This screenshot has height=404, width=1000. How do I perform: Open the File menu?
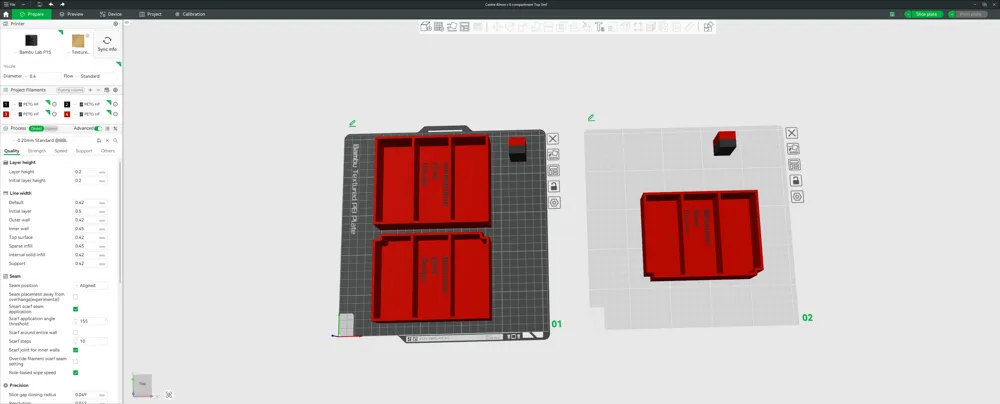pyautogui.click(x=10, y=4)
